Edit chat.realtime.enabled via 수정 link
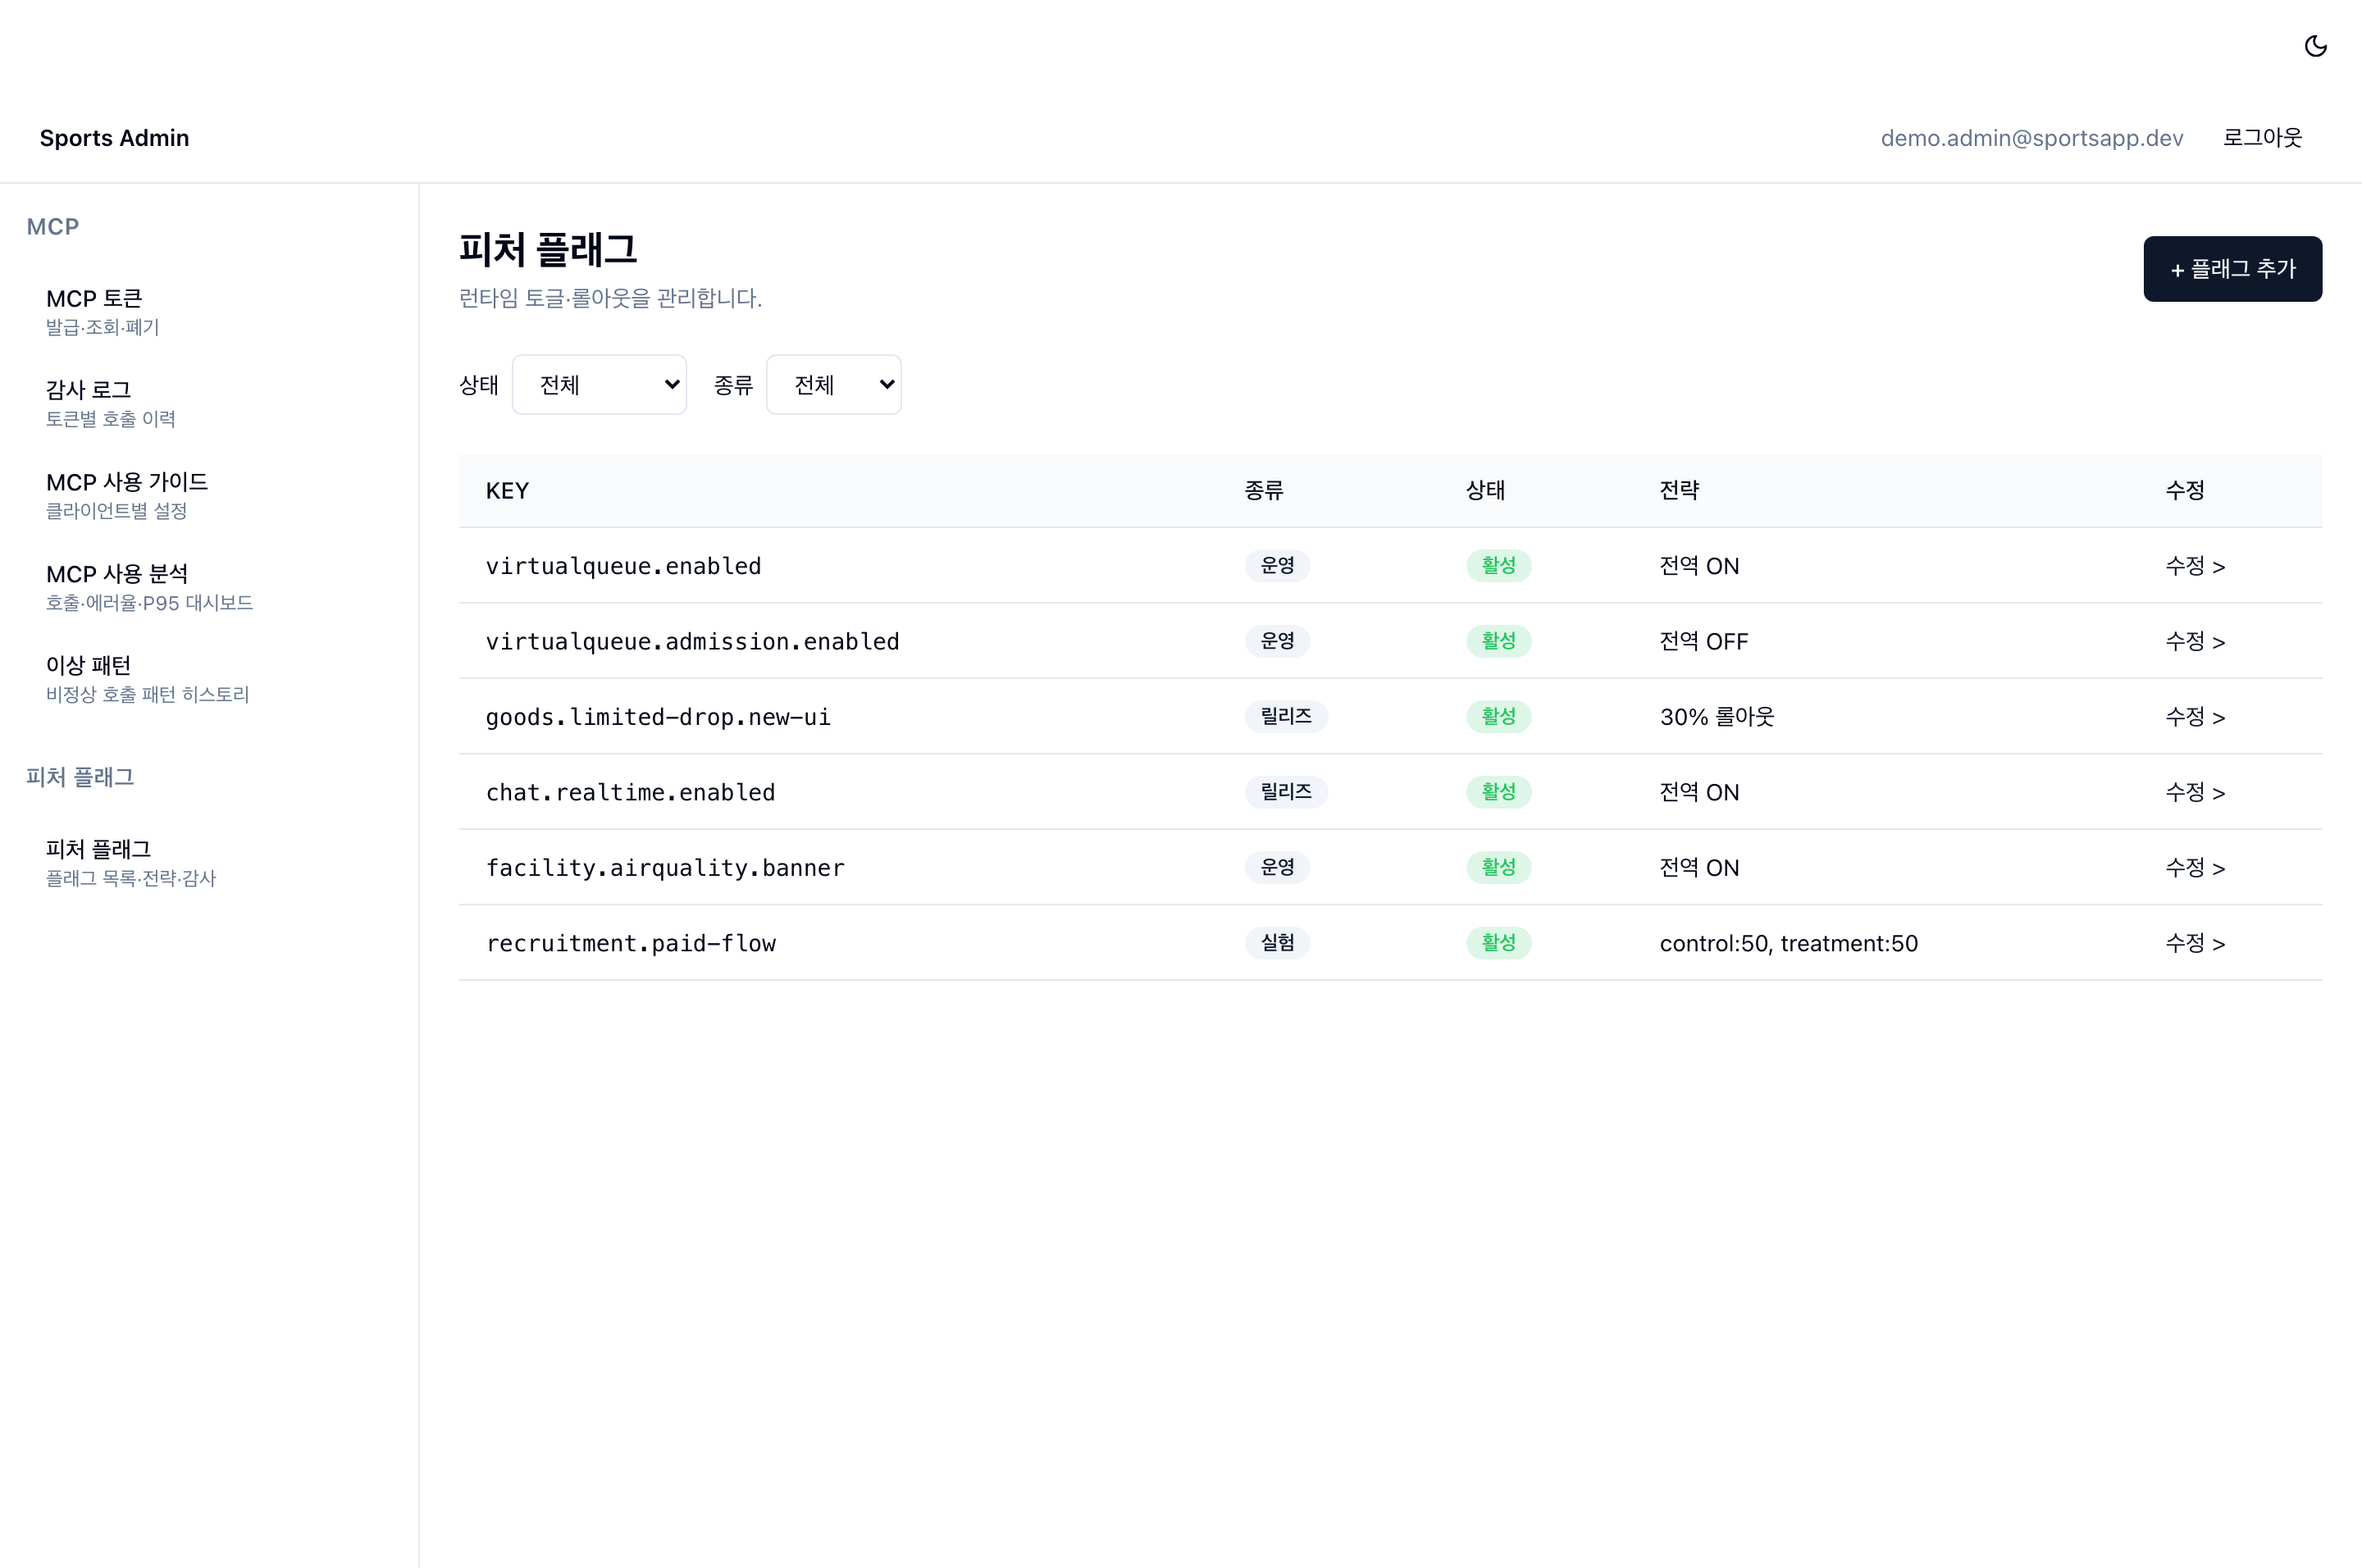2362x1568 pixels. click(x=2195, y=792)
